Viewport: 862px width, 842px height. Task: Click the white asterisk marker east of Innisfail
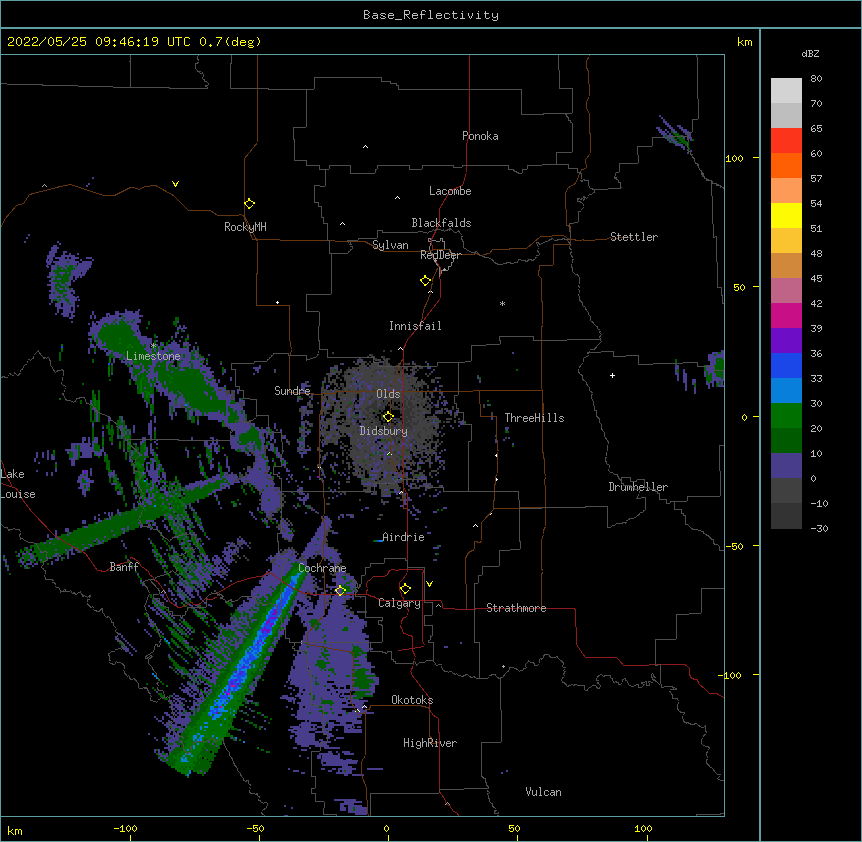coord(502,303)
